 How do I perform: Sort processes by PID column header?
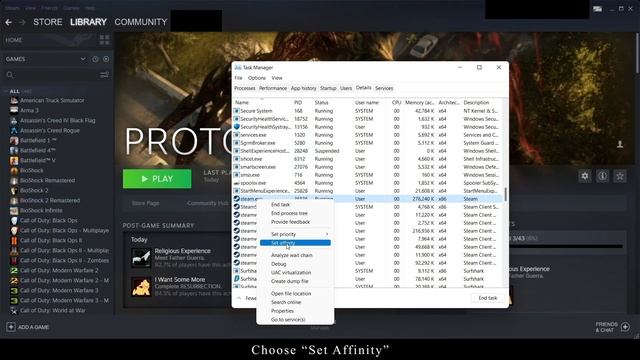298,103
